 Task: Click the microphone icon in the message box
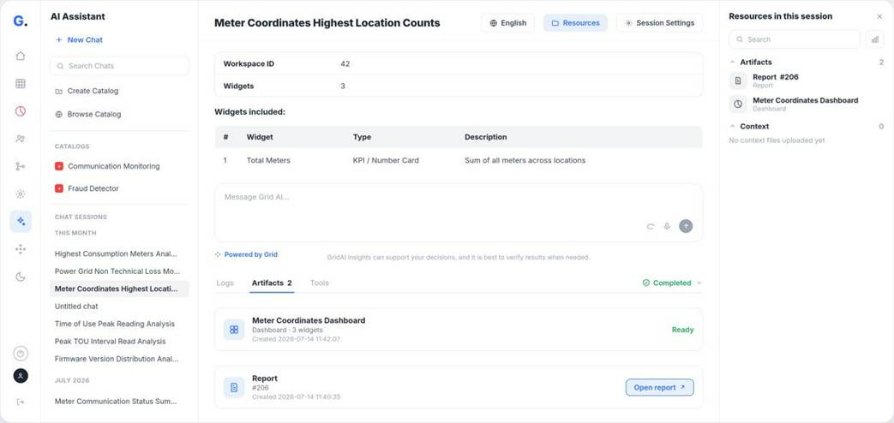[667, 226]
